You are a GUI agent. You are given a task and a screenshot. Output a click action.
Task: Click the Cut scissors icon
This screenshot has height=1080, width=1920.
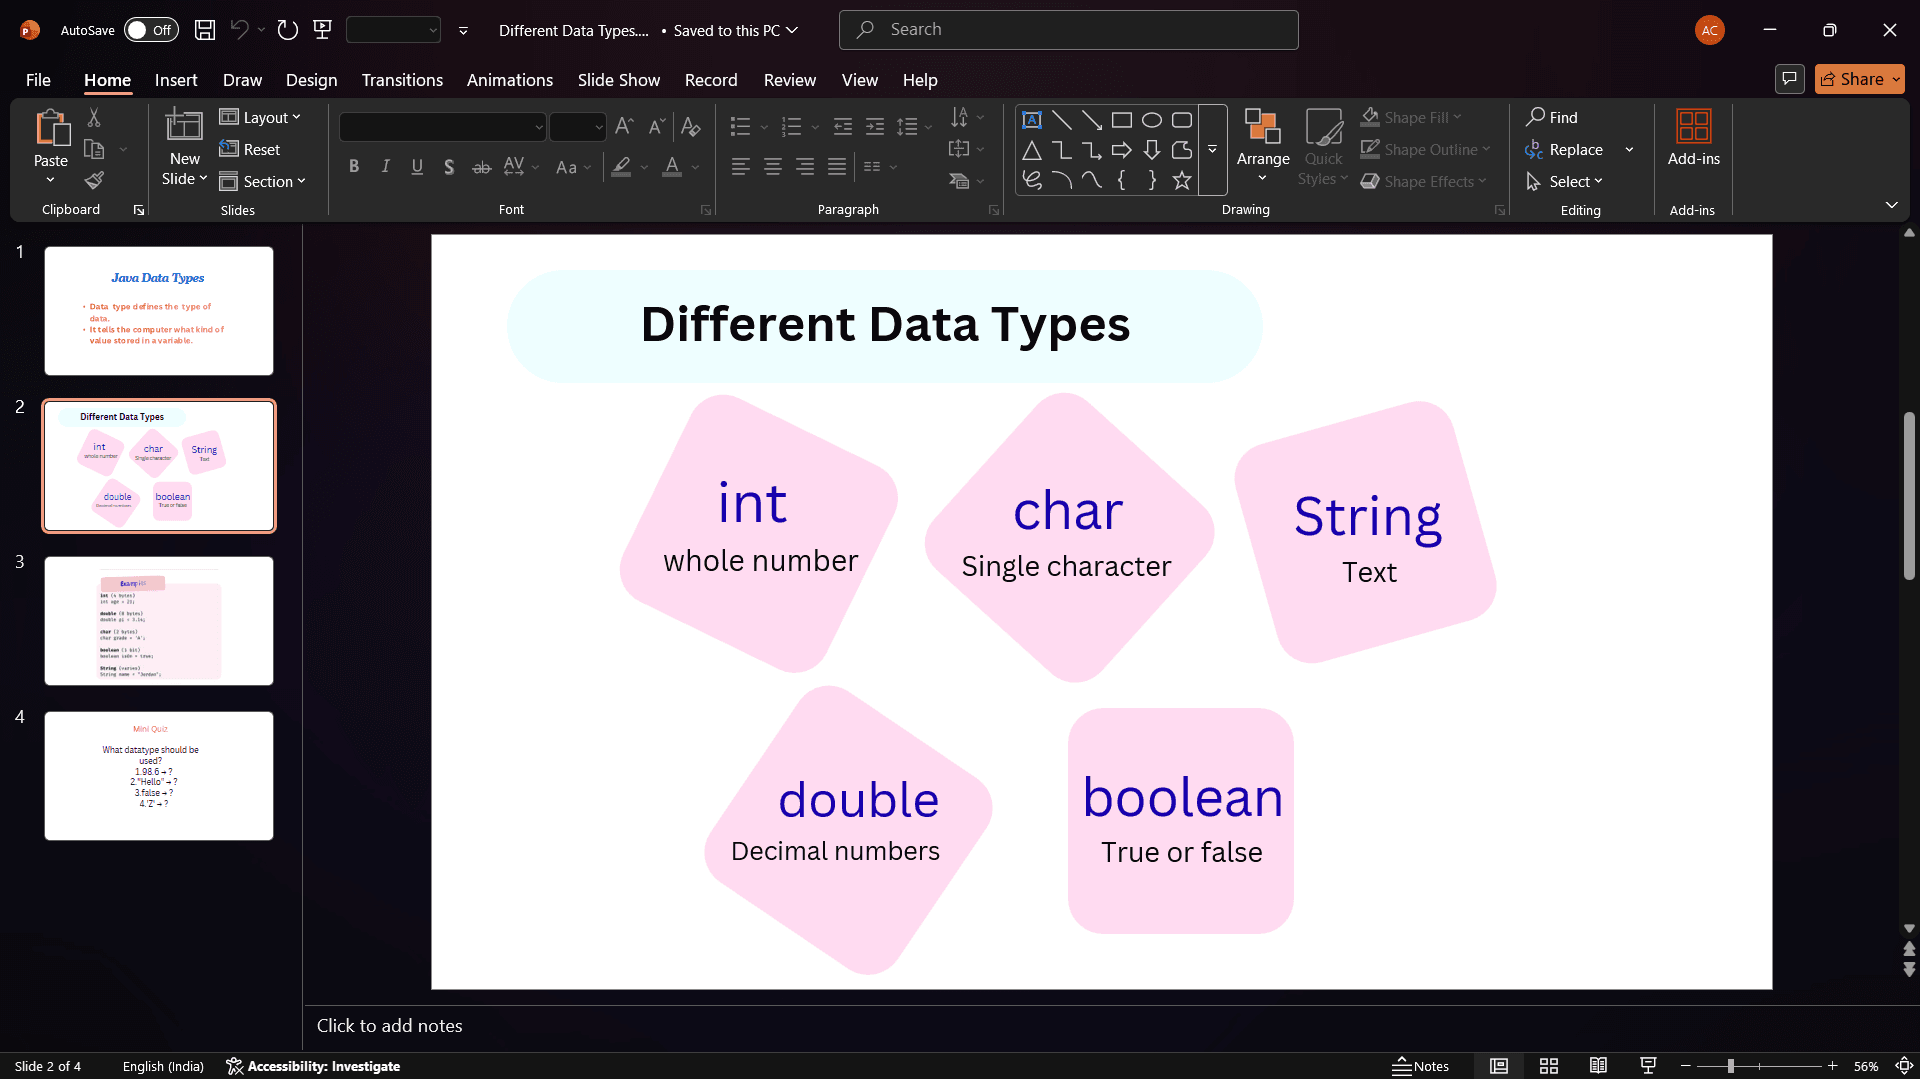click(x=94, y=118)
